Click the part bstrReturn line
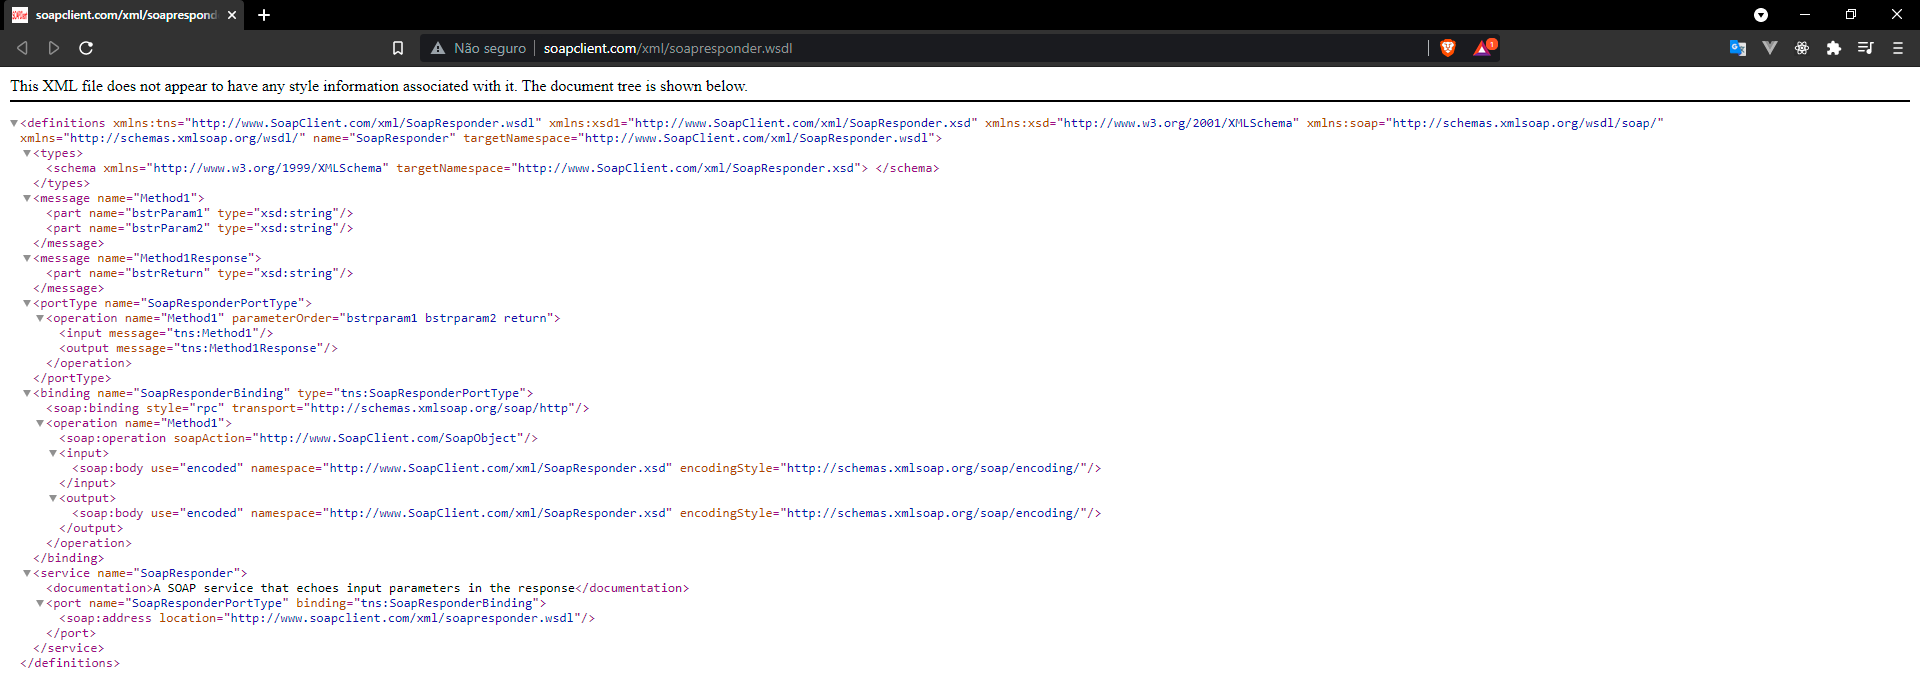 pos(200,273)
